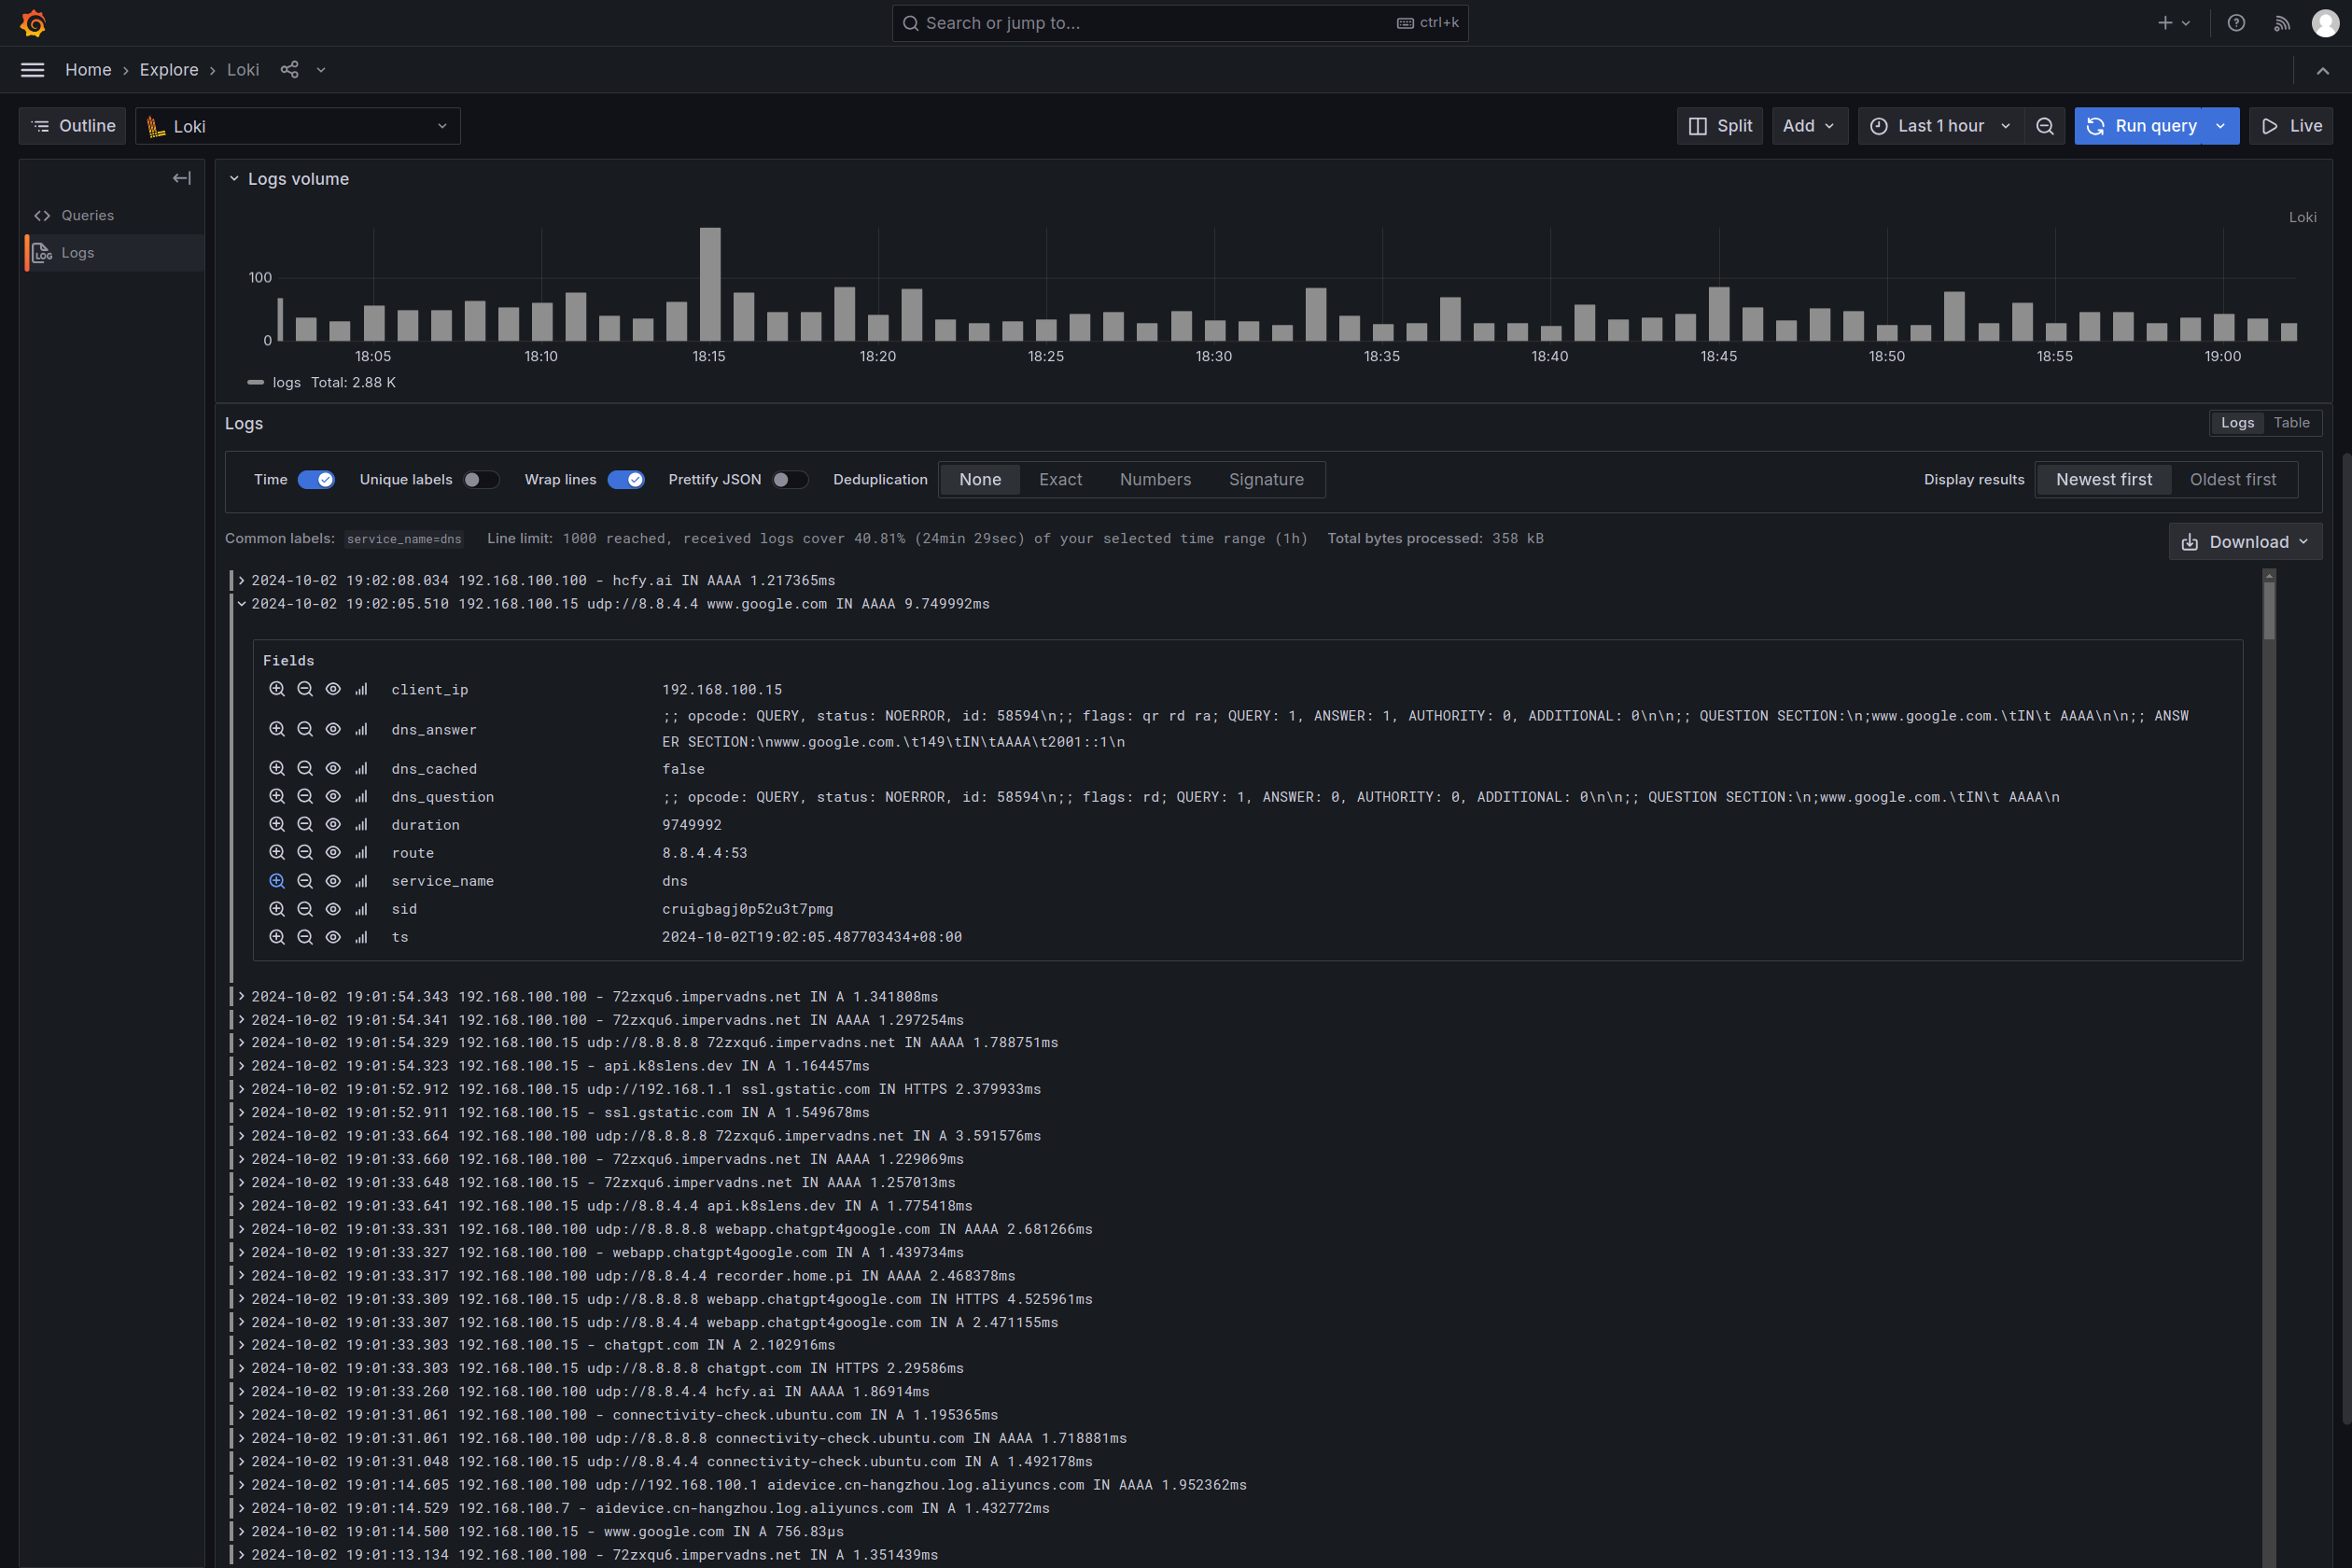This screenshot has height=1568, width=2352.
Task: Select Exact deduplication mode
Action: [x=1060, y=480]
